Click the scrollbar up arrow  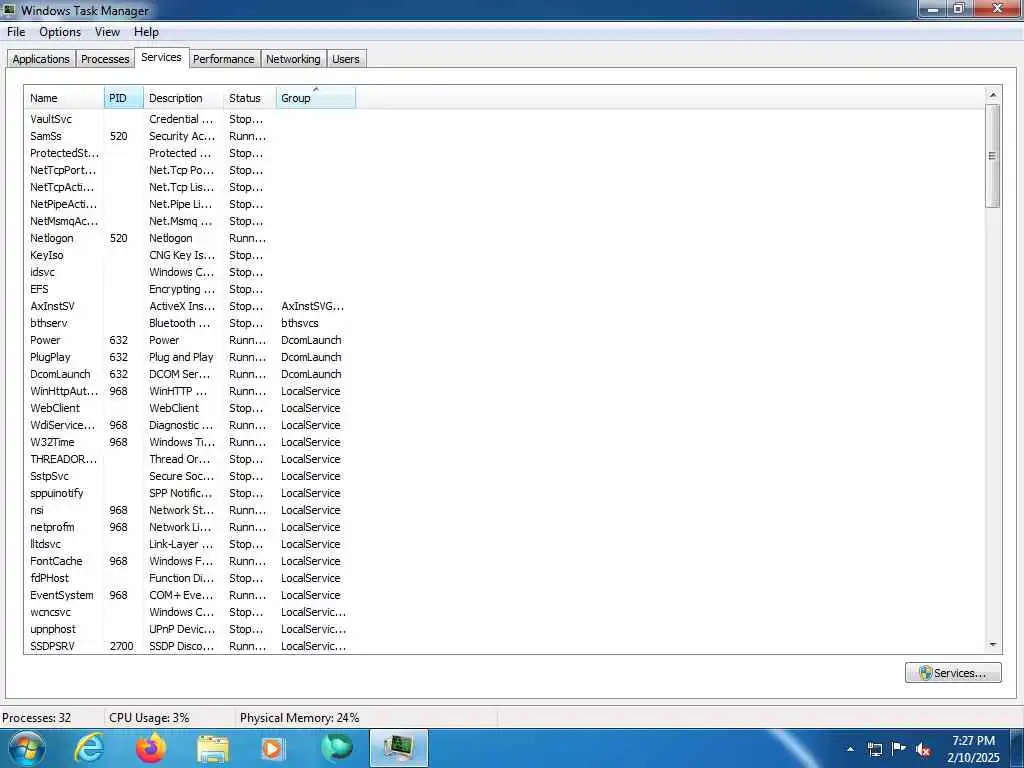point(993,95)
